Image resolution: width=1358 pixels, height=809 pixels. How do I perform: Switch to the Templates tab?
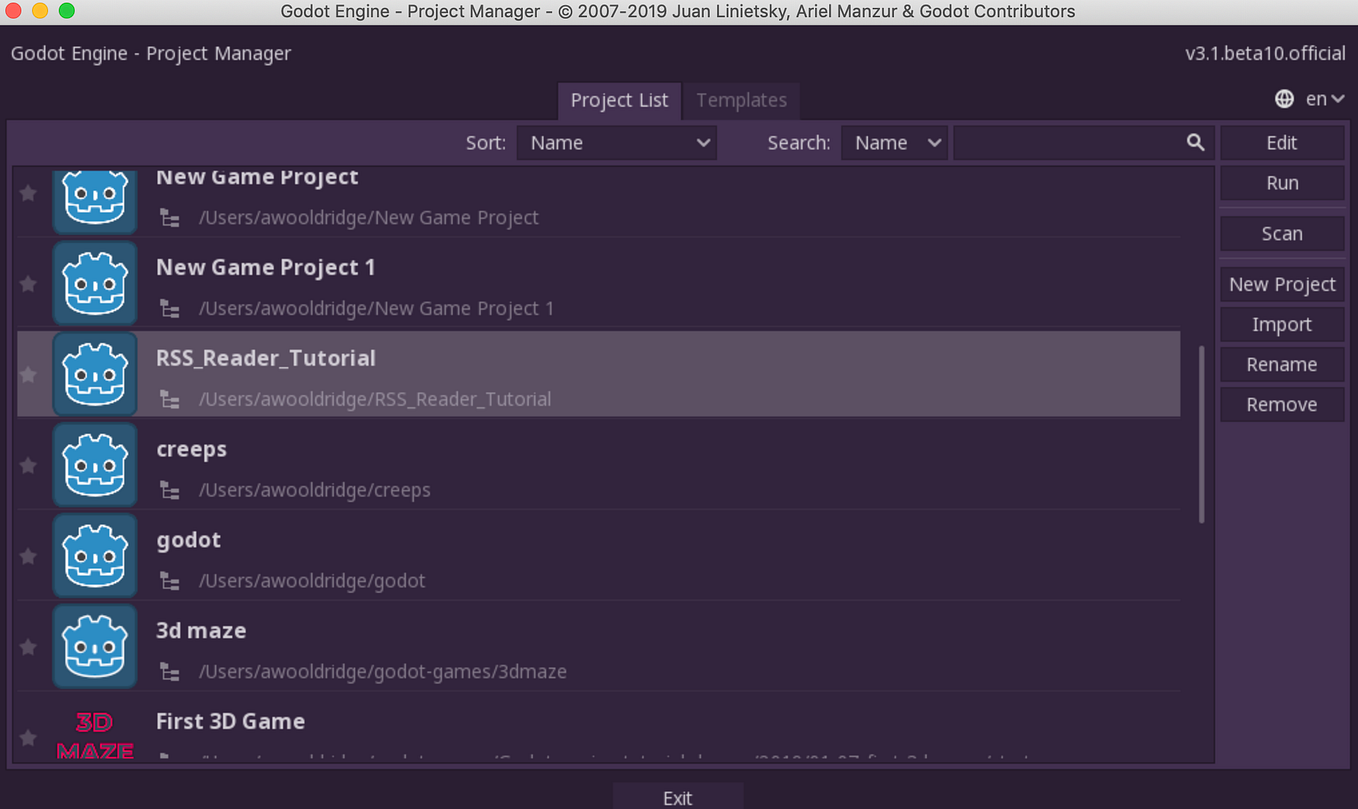click(741, 100)
